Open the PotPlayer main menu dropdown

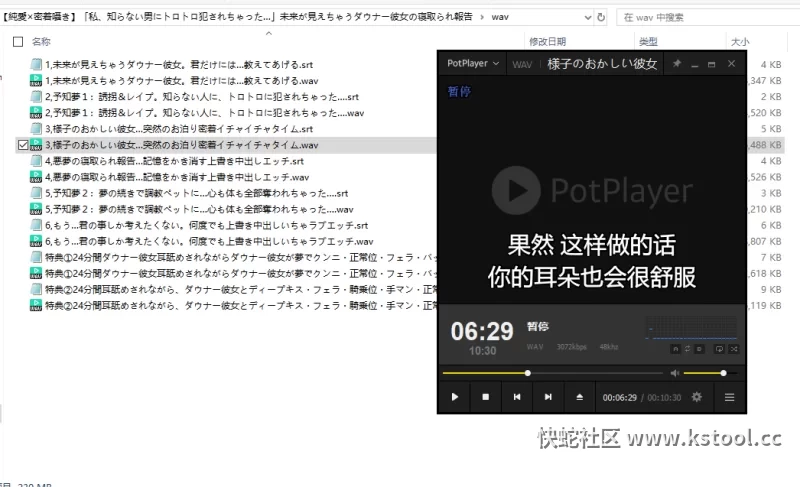[472, 63]
